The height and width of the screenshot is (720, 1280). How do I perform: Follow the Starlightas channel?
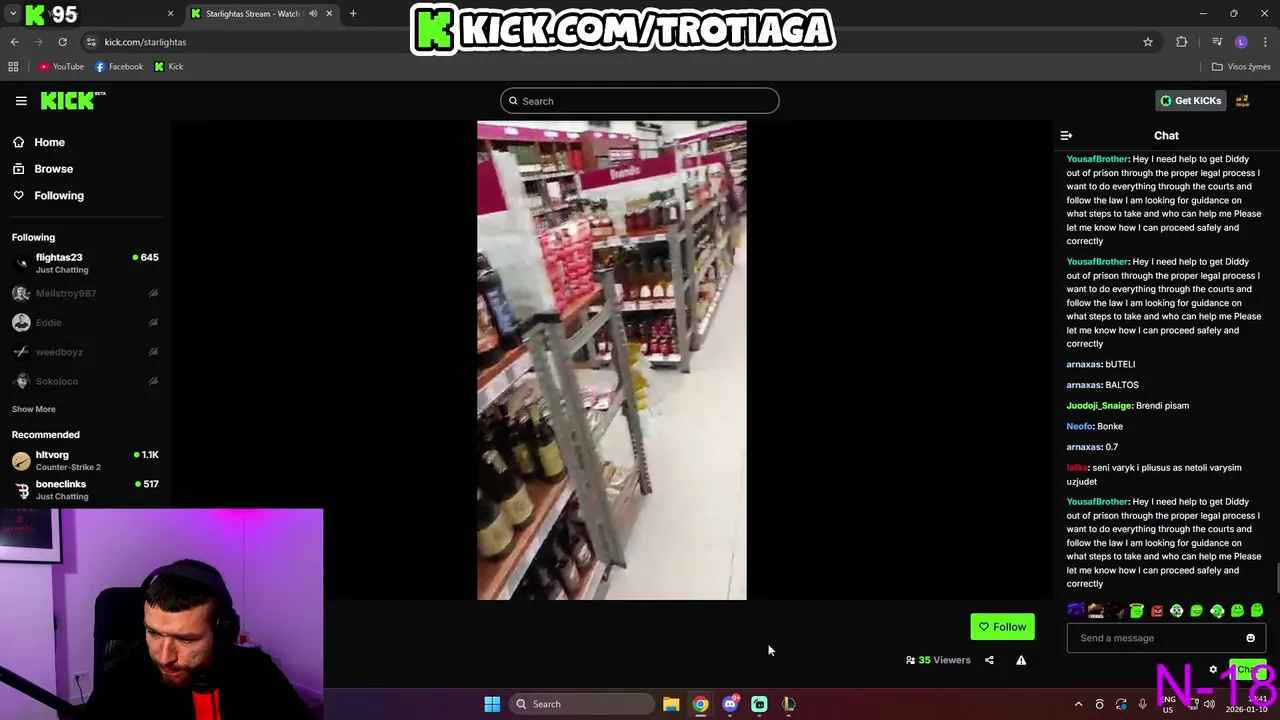coord(1002,627)
